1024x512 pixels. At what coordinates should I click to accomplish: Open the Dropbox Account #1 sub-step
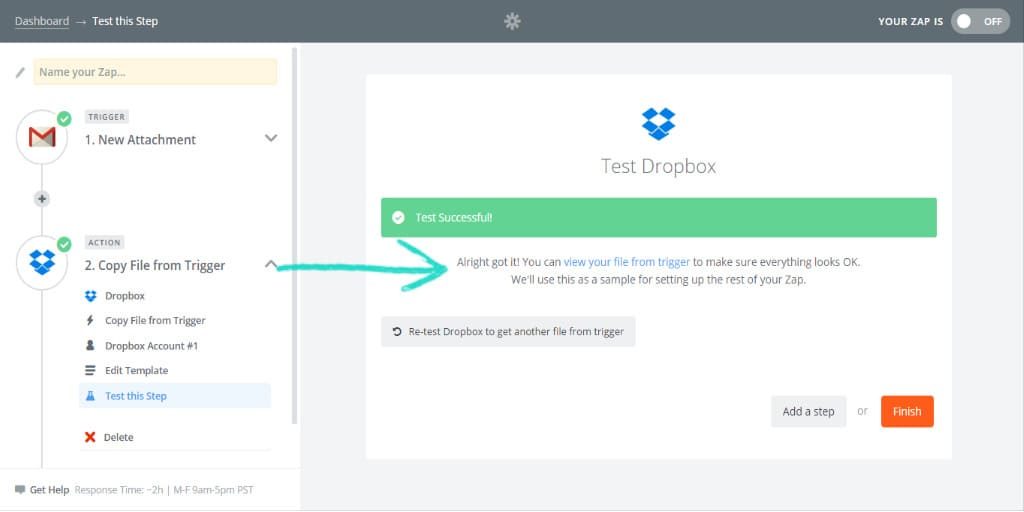point(151,346)
